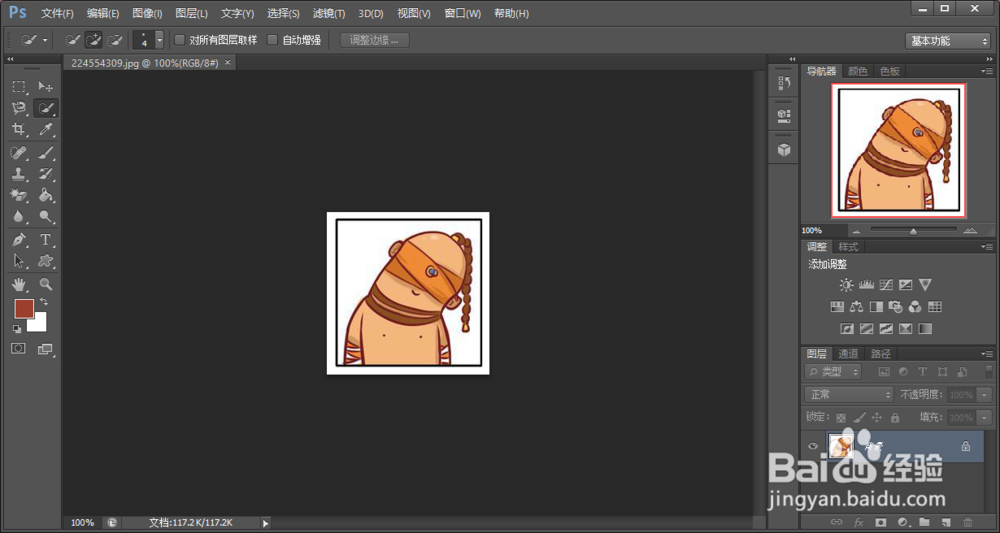This screenshot has height=533, width=1000.
Task: Hide the Background layer with eye icon
Action: click(x=812, y=446)
